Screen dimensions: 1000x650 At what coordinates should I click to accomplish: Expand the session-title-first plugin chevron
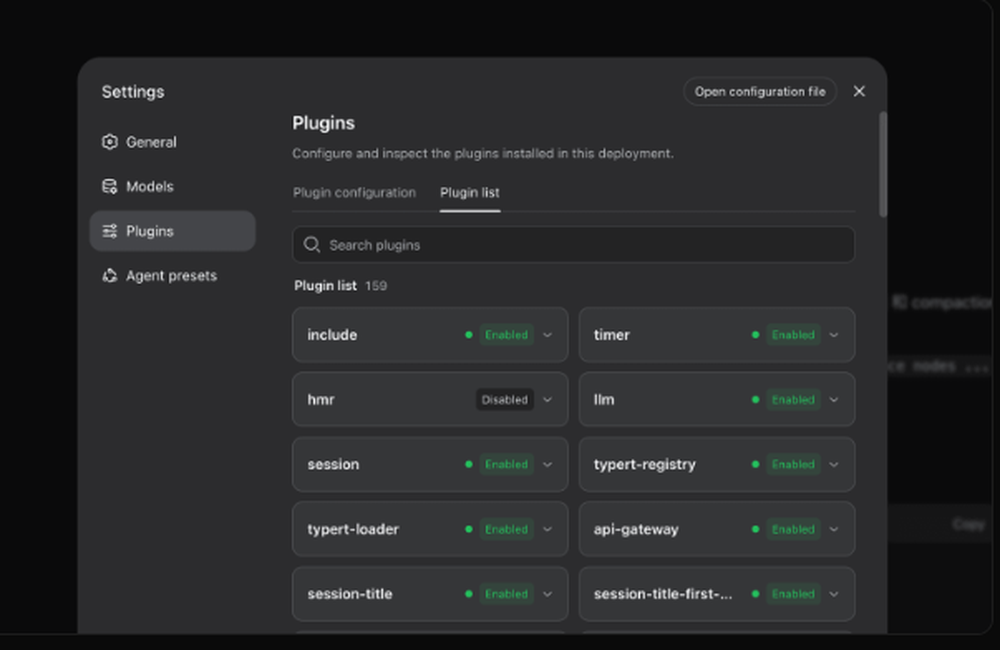[x=834, y=594]
